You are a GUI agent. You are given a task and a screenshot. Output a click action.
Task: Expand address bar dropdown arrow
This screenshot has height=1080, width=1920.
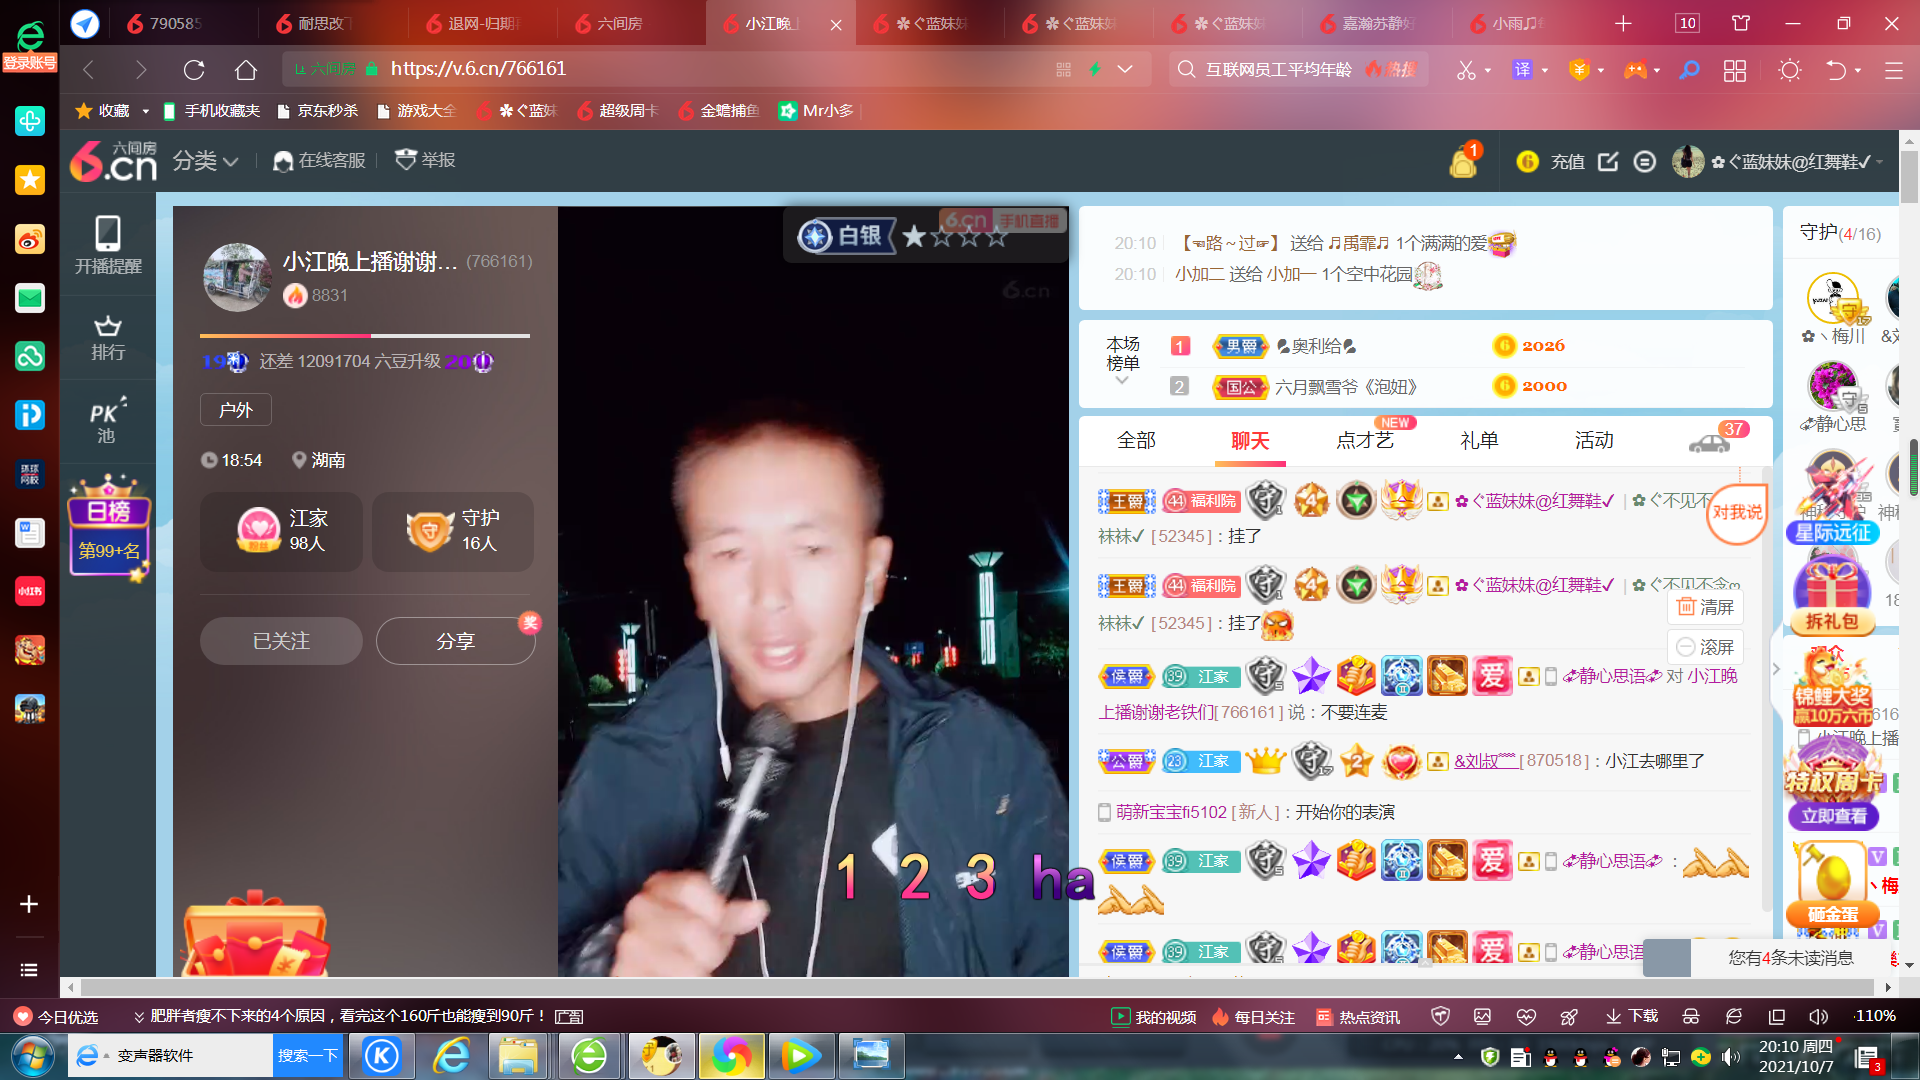pyautogui.click(x=1125, y=69)
